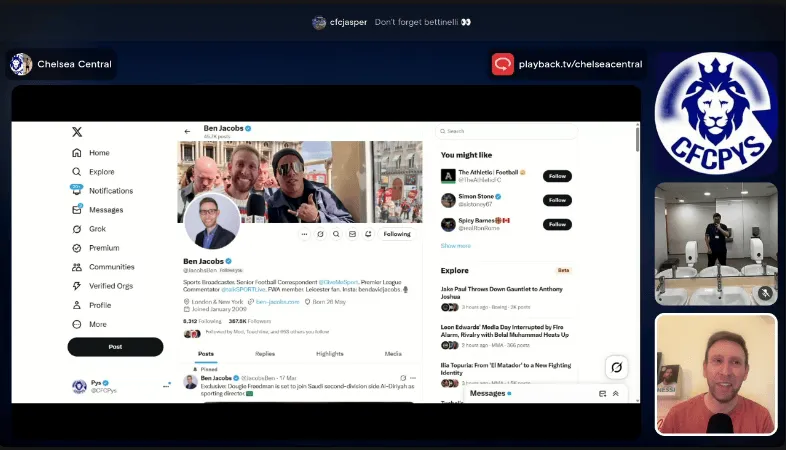Follow Simon Stone

(557, 200)
